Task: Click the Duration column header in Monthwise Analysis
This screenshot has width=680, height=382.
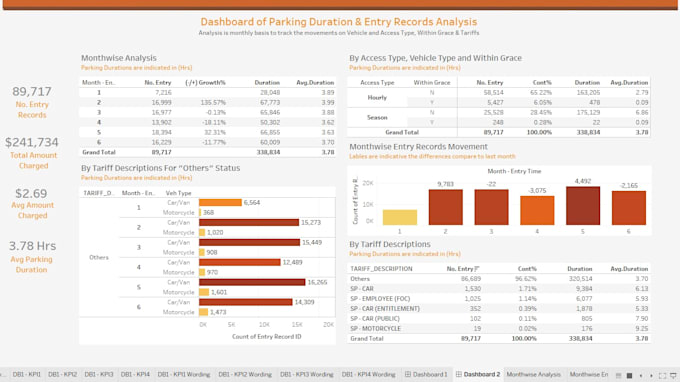Action: [267, 82]
